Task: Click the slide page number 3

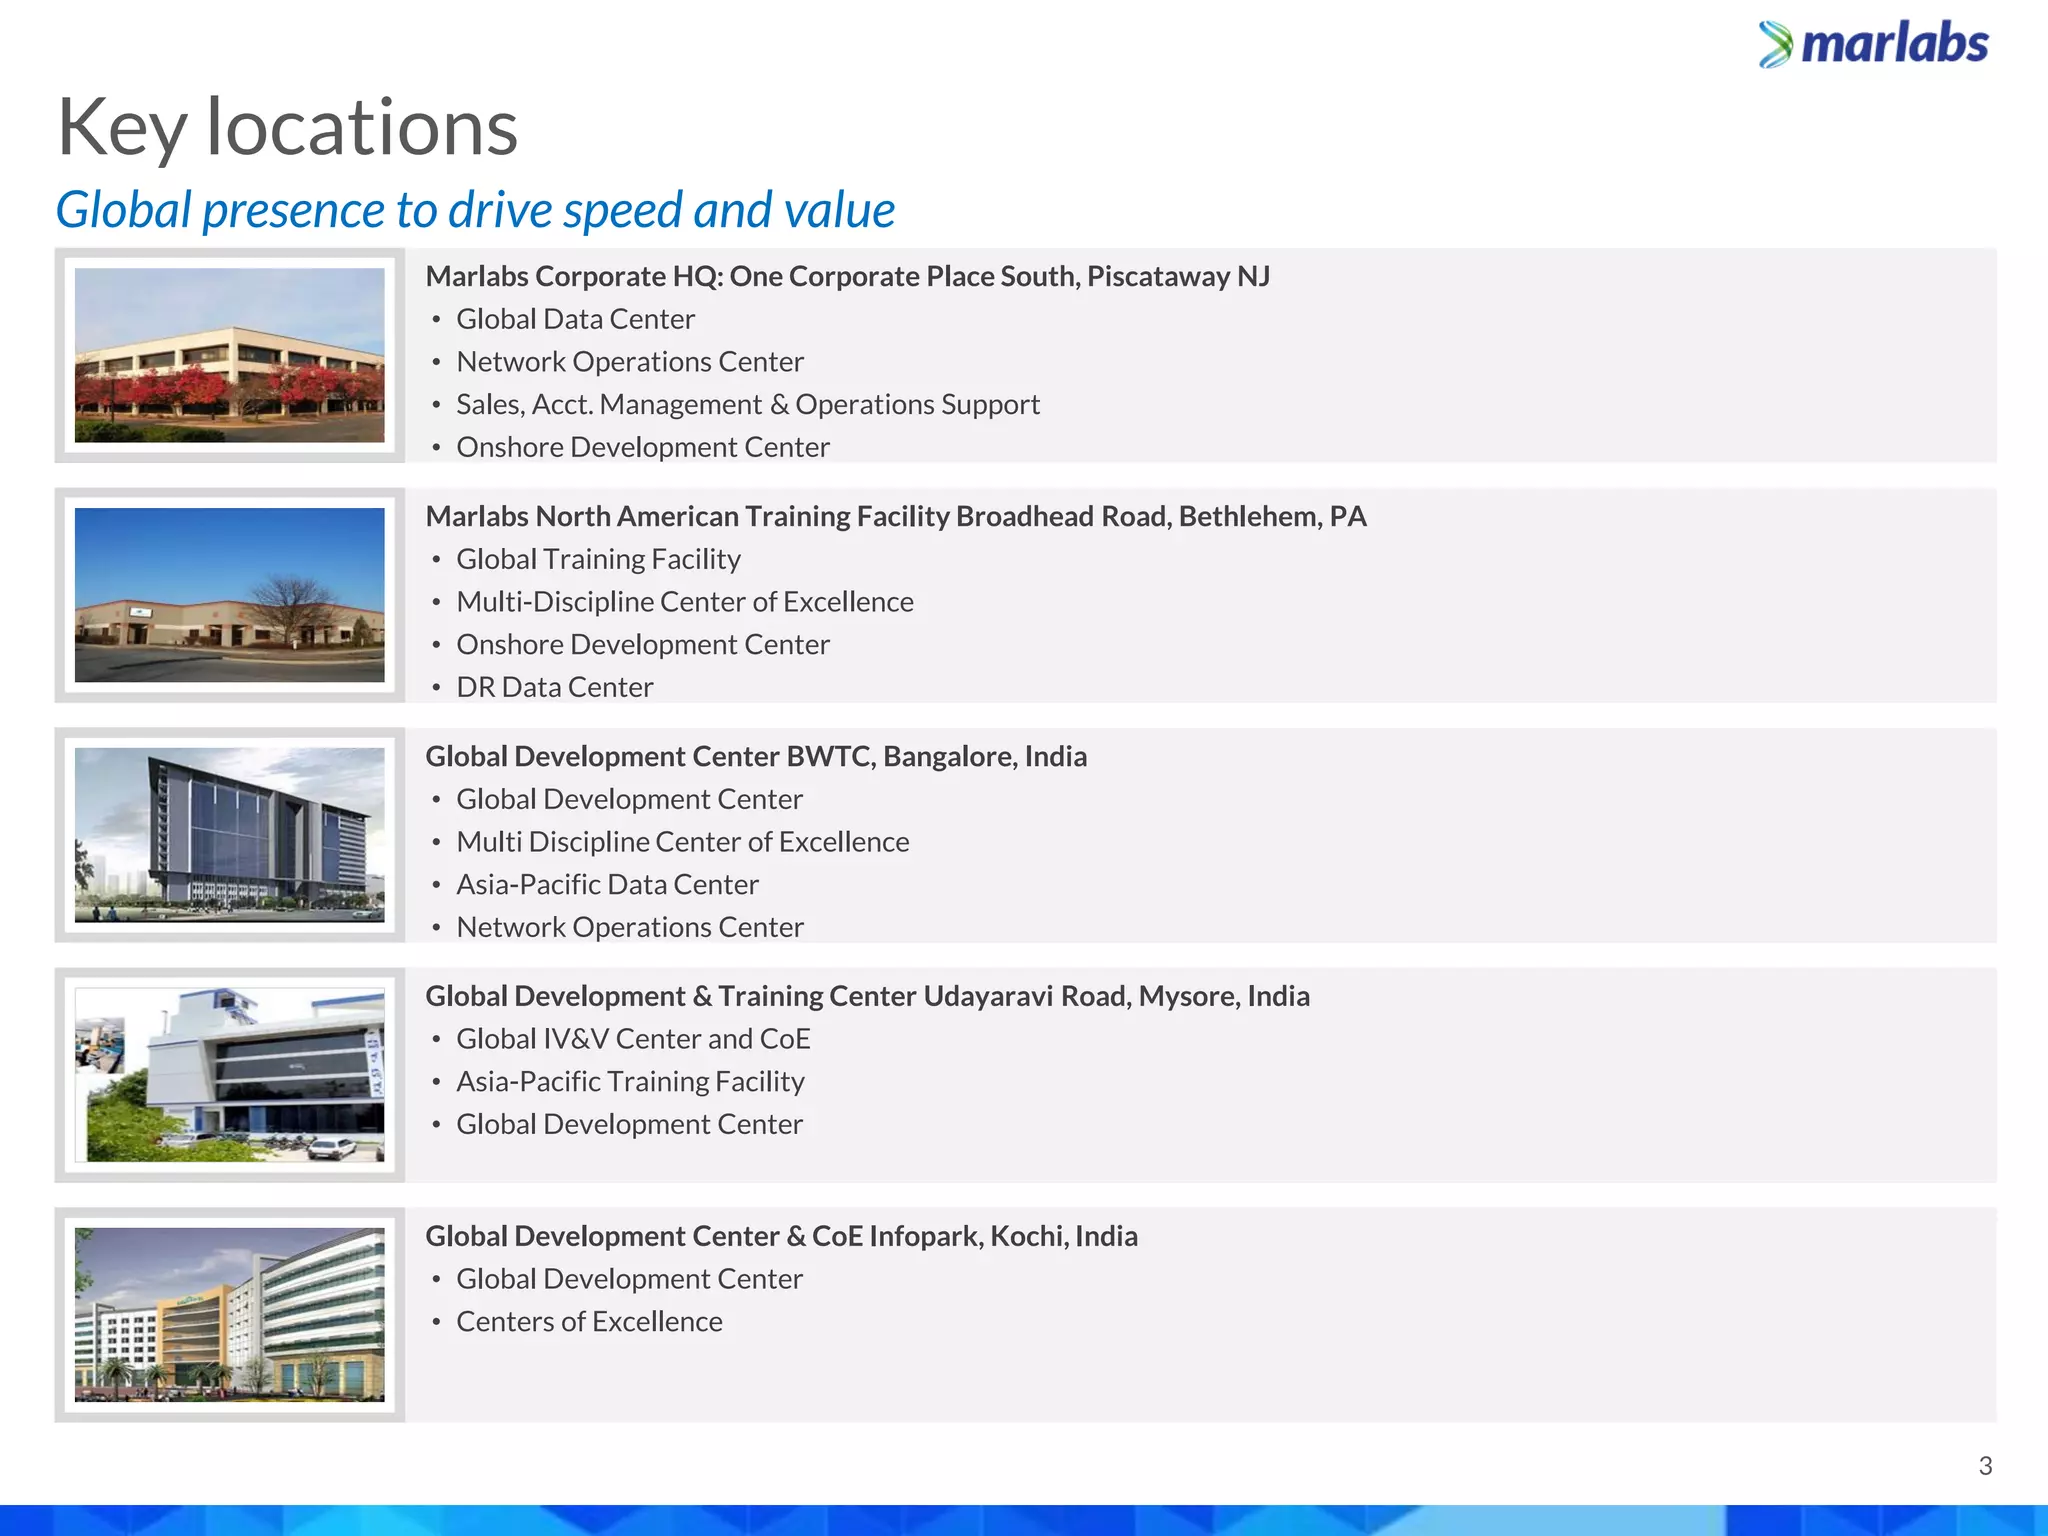Action: [x=1985, y=1466]
